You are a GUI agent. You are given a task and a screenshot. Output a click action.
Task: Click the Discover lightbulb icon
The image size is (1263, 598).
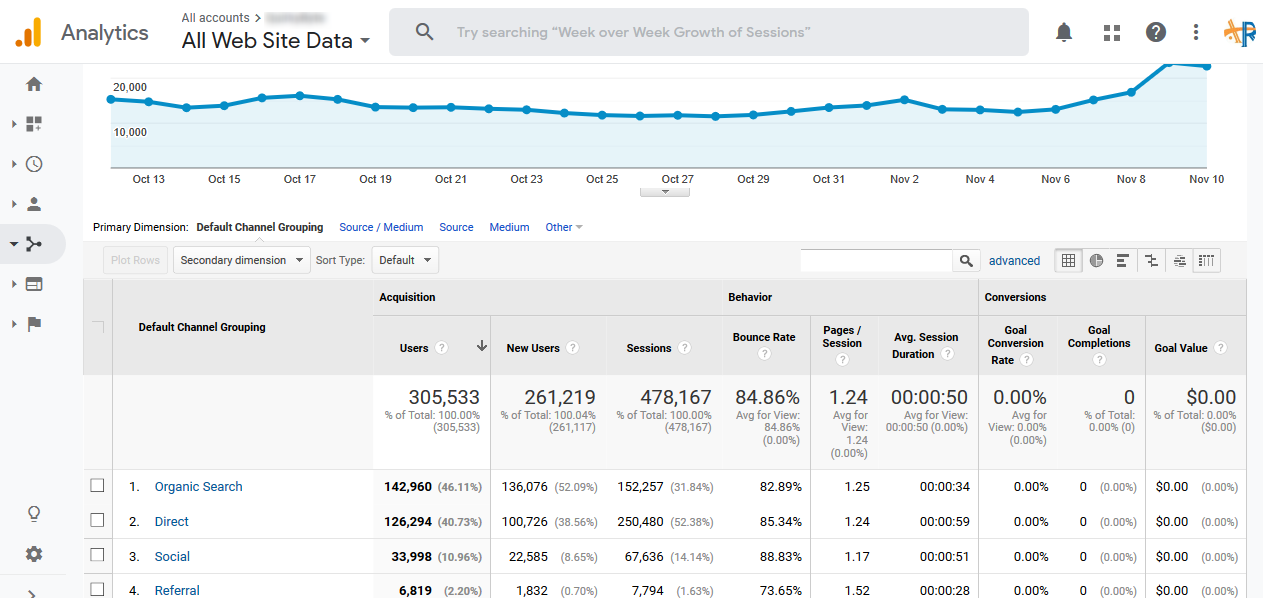pyautogui.click(x=34, y=514)
